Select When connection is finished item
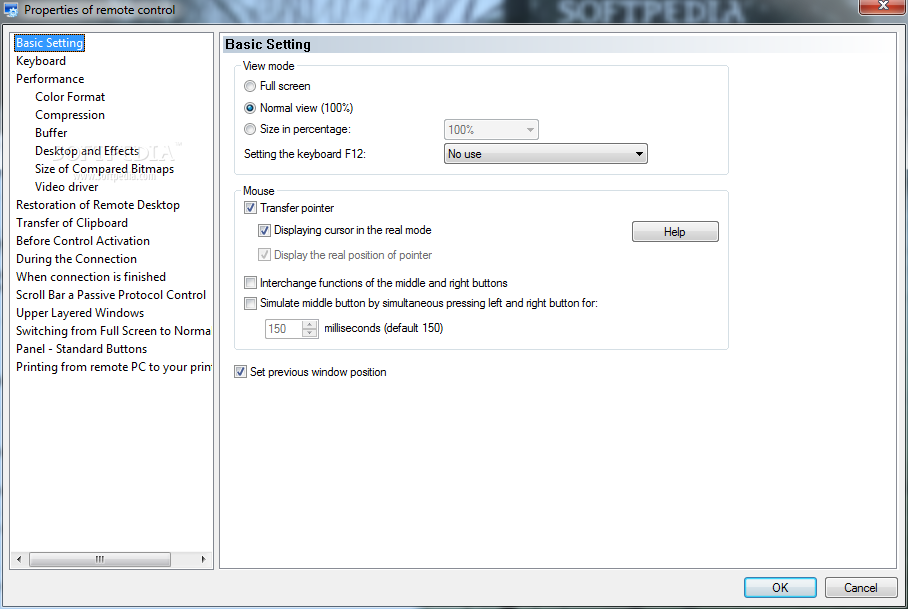908x609 pixels. click(91, 276)
